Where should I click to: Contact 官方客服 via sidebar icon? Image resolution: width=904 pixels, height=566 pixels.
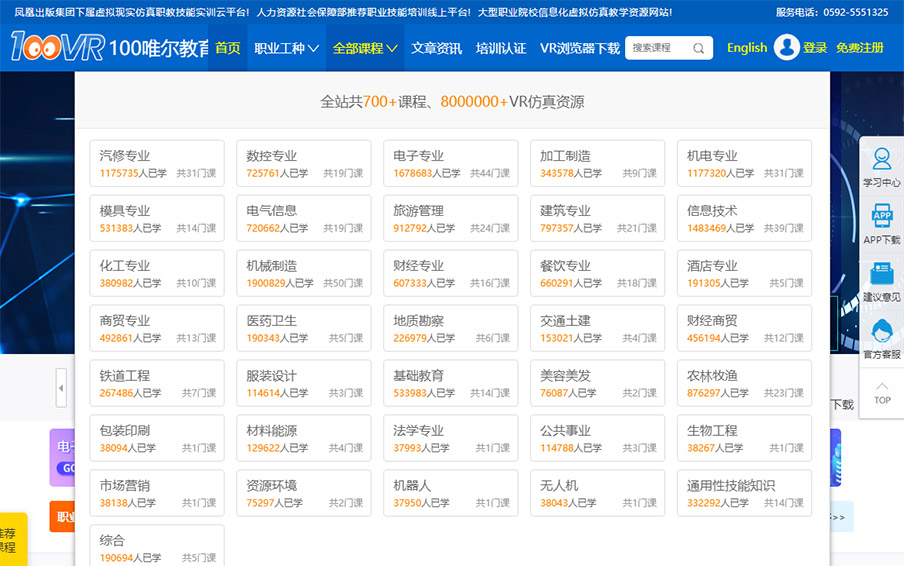881,339
